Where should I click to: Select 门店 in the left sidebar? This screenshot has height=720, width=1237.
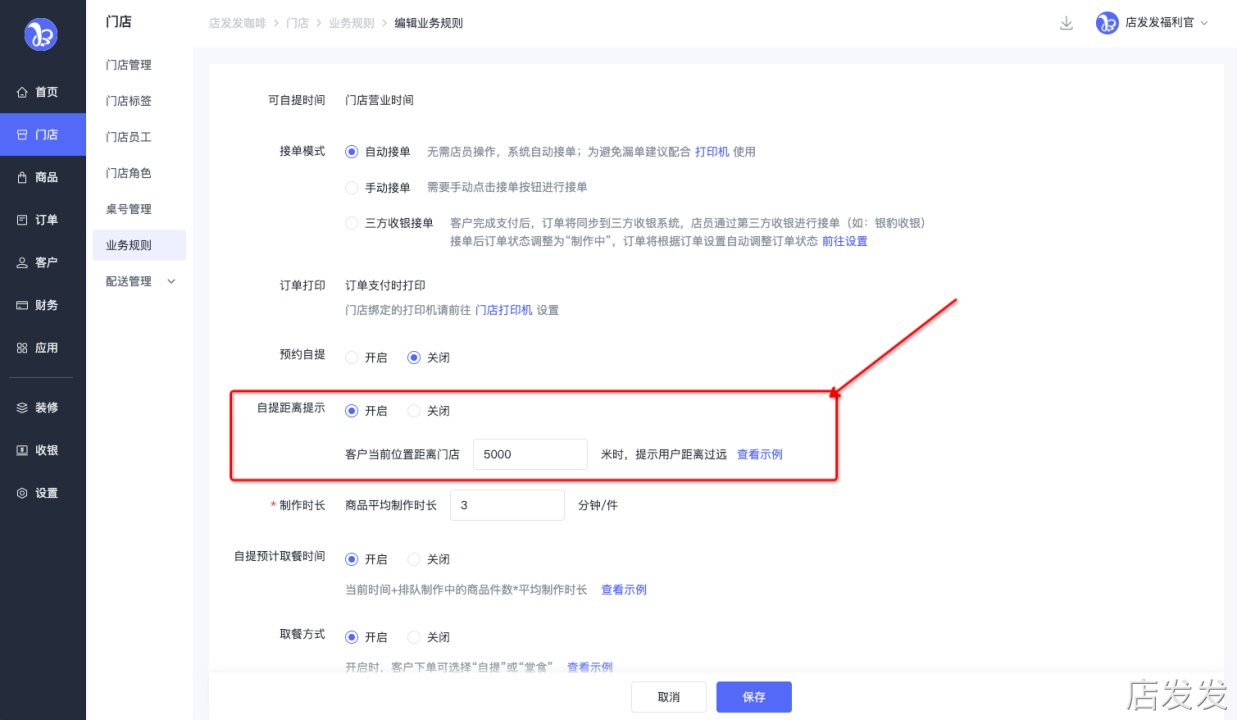43,135
